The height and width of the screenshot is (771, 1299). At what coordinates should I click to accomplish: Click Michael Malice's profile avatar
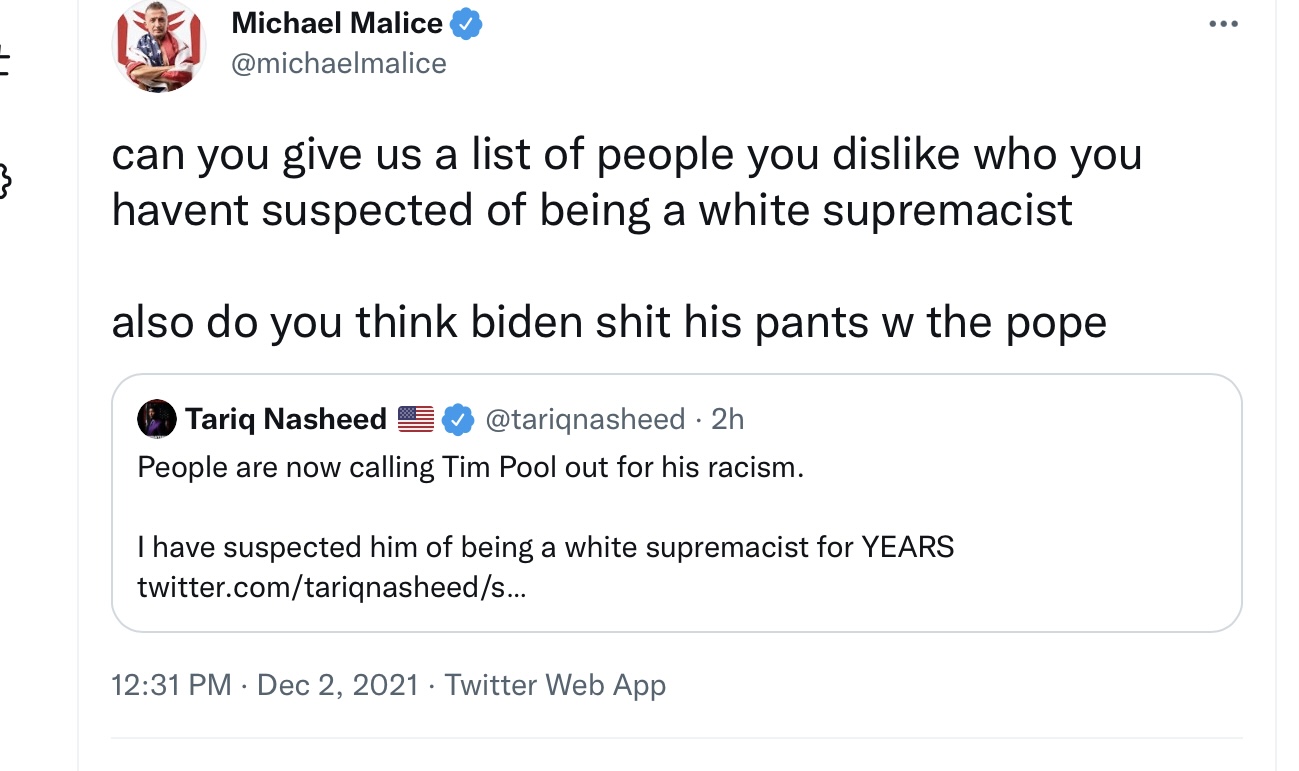[x=160, y=46]
